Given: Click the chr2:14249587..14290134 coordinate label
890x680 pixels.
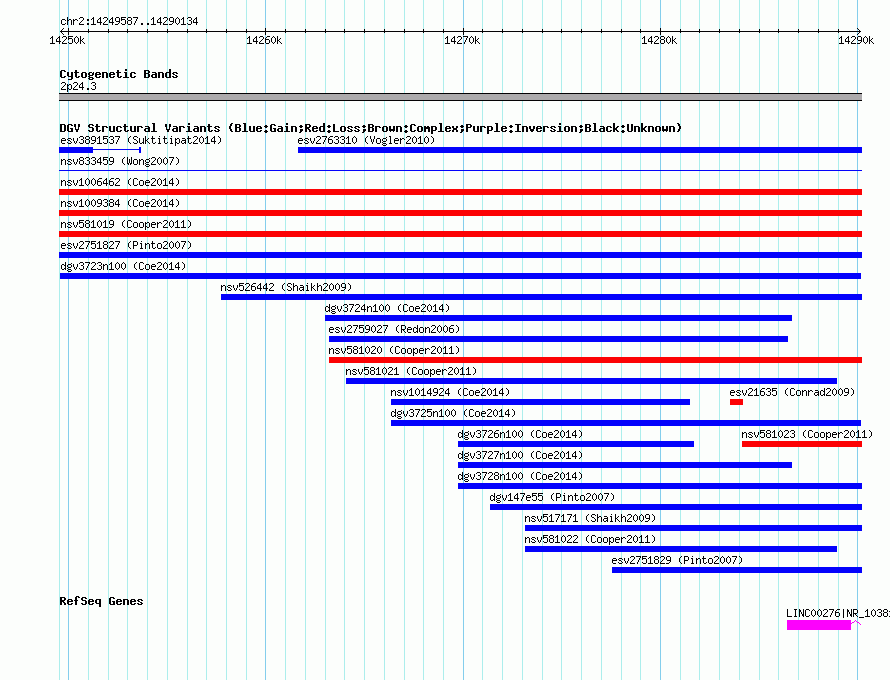Looking at the screenshot, I should pos(129,22).
